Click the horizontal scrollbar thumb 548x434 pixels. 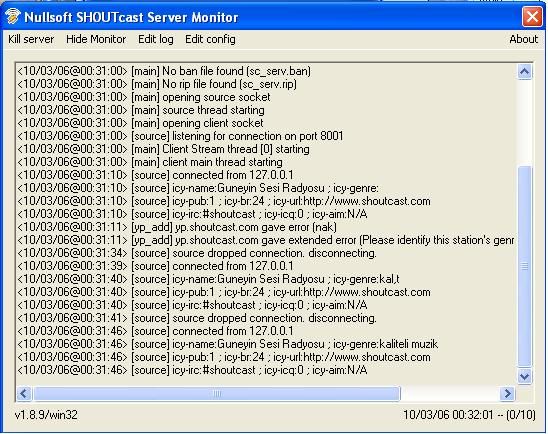pyautogui.click(x=216, y=394)
